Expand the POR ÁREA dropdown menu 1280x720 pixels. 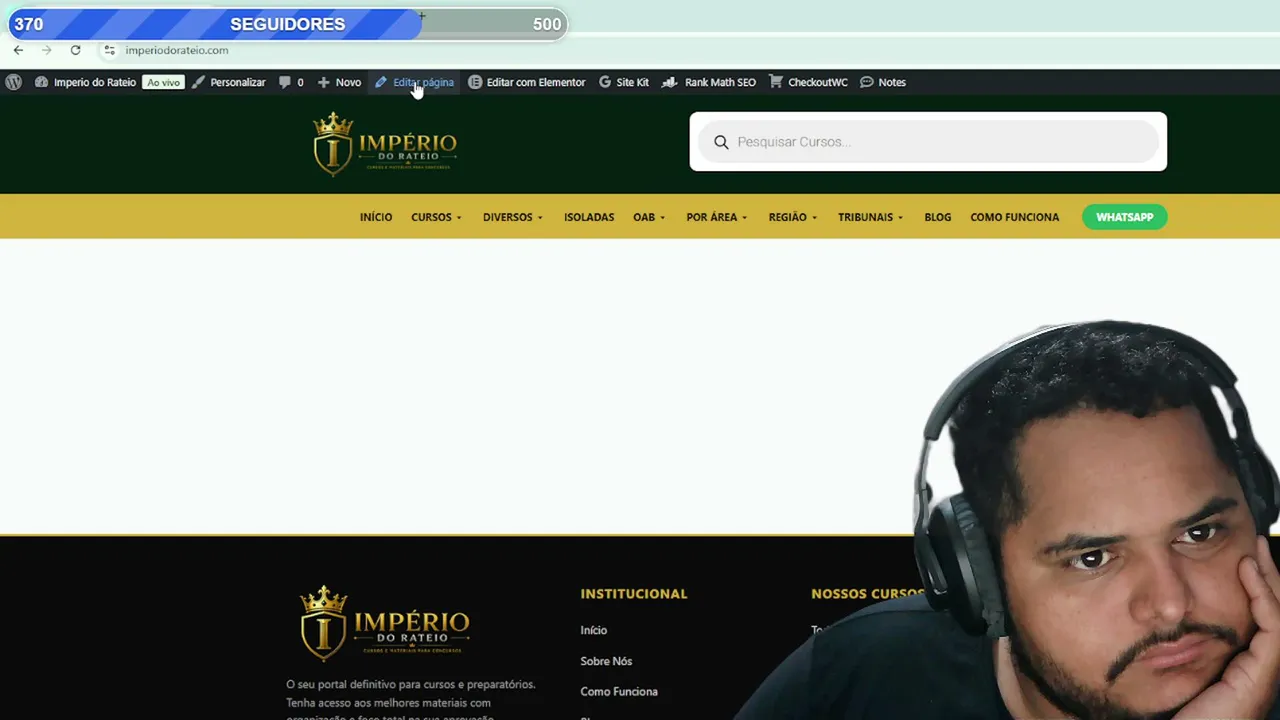(x=717, y=217)
